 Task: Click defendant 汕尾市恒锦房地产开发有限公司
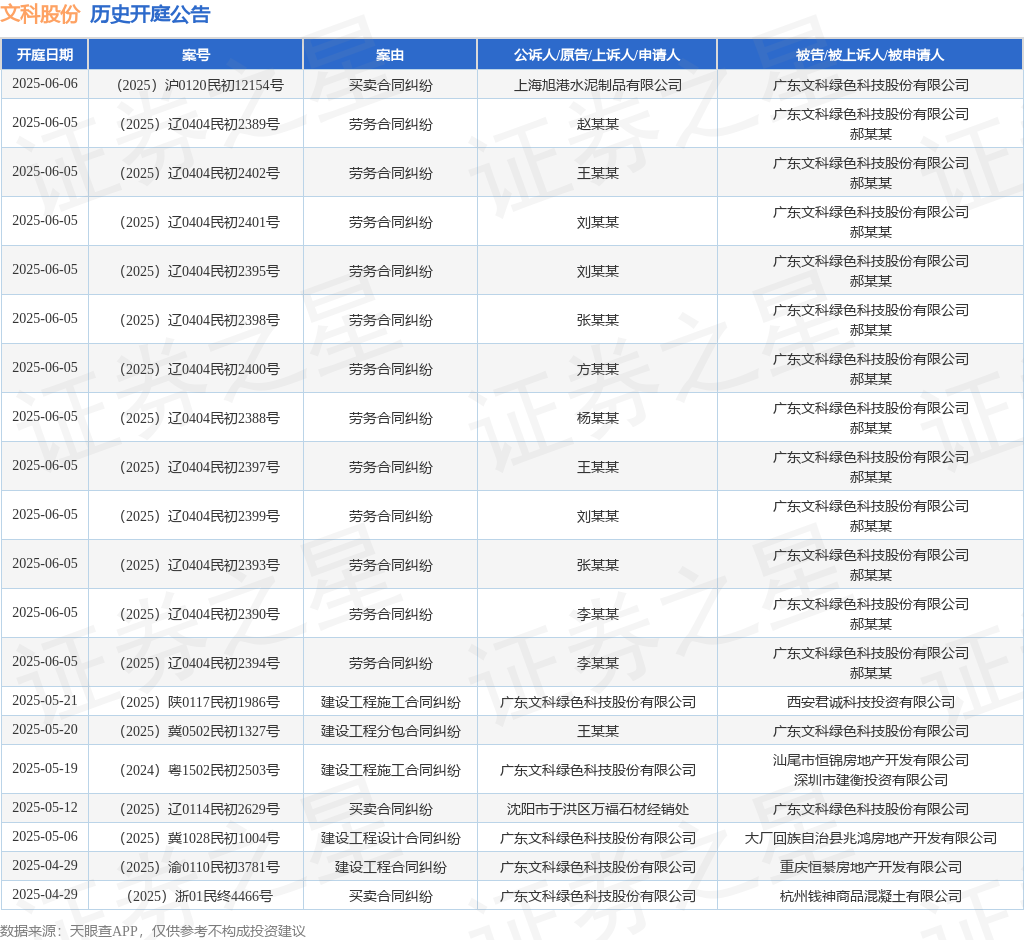[x=871, y=760]
